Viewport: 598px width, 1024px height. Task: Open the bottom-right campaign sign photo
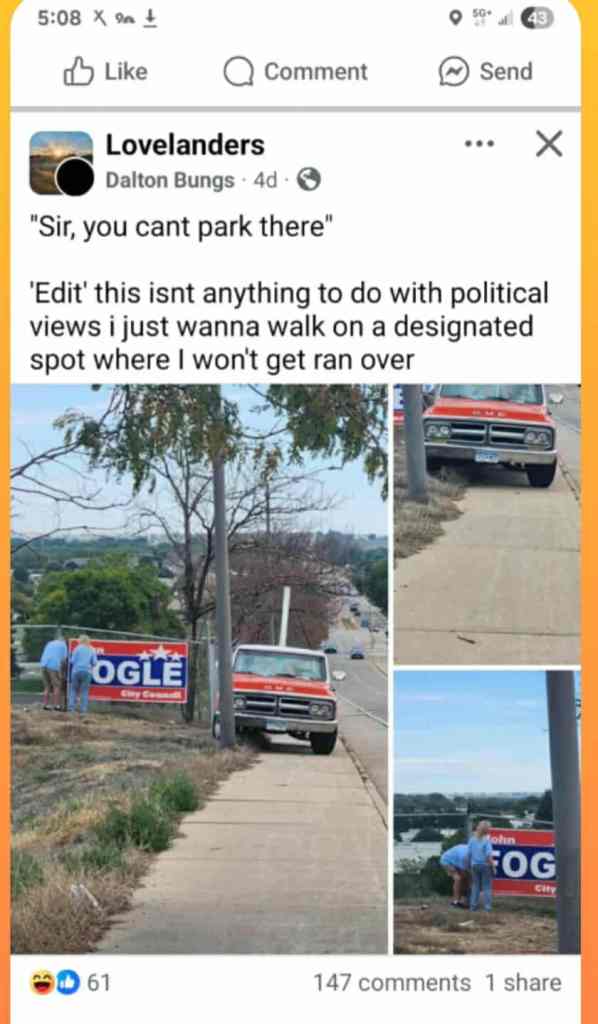[x=487, y=812]
